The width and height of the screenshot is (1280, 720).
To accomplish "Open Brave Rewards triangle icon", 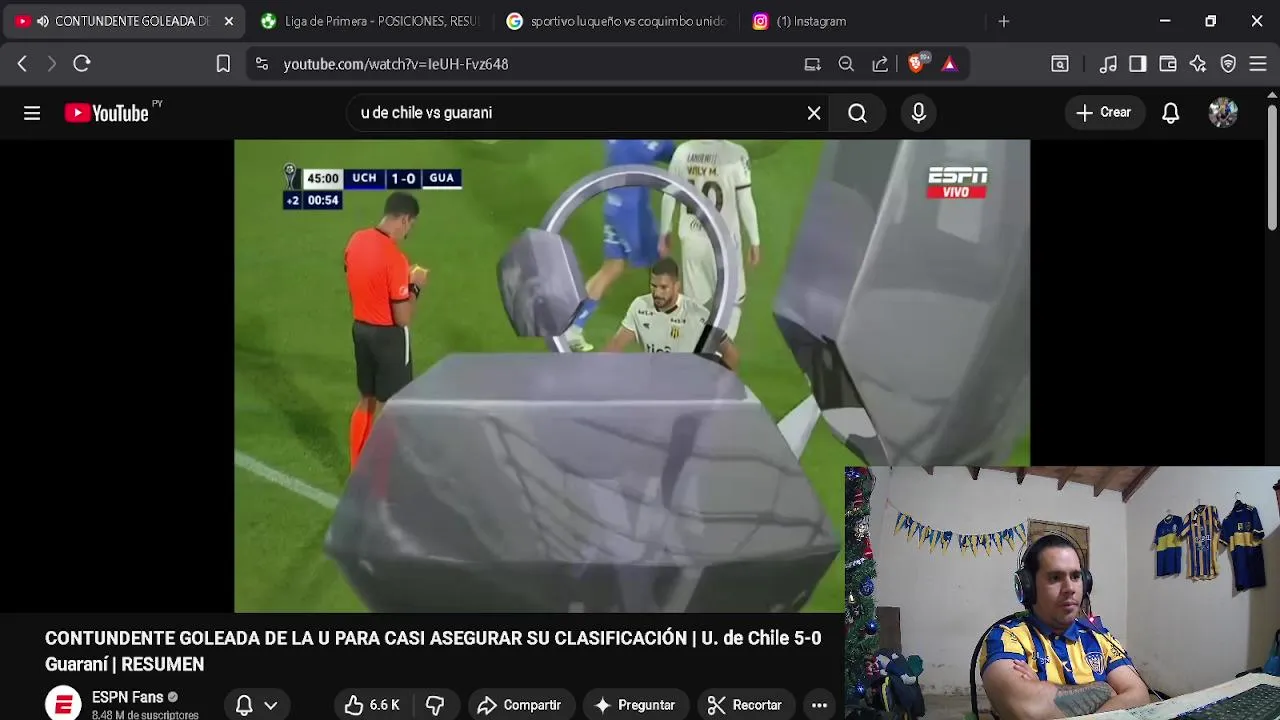I will pyautogui.click(x=949, y=64).
